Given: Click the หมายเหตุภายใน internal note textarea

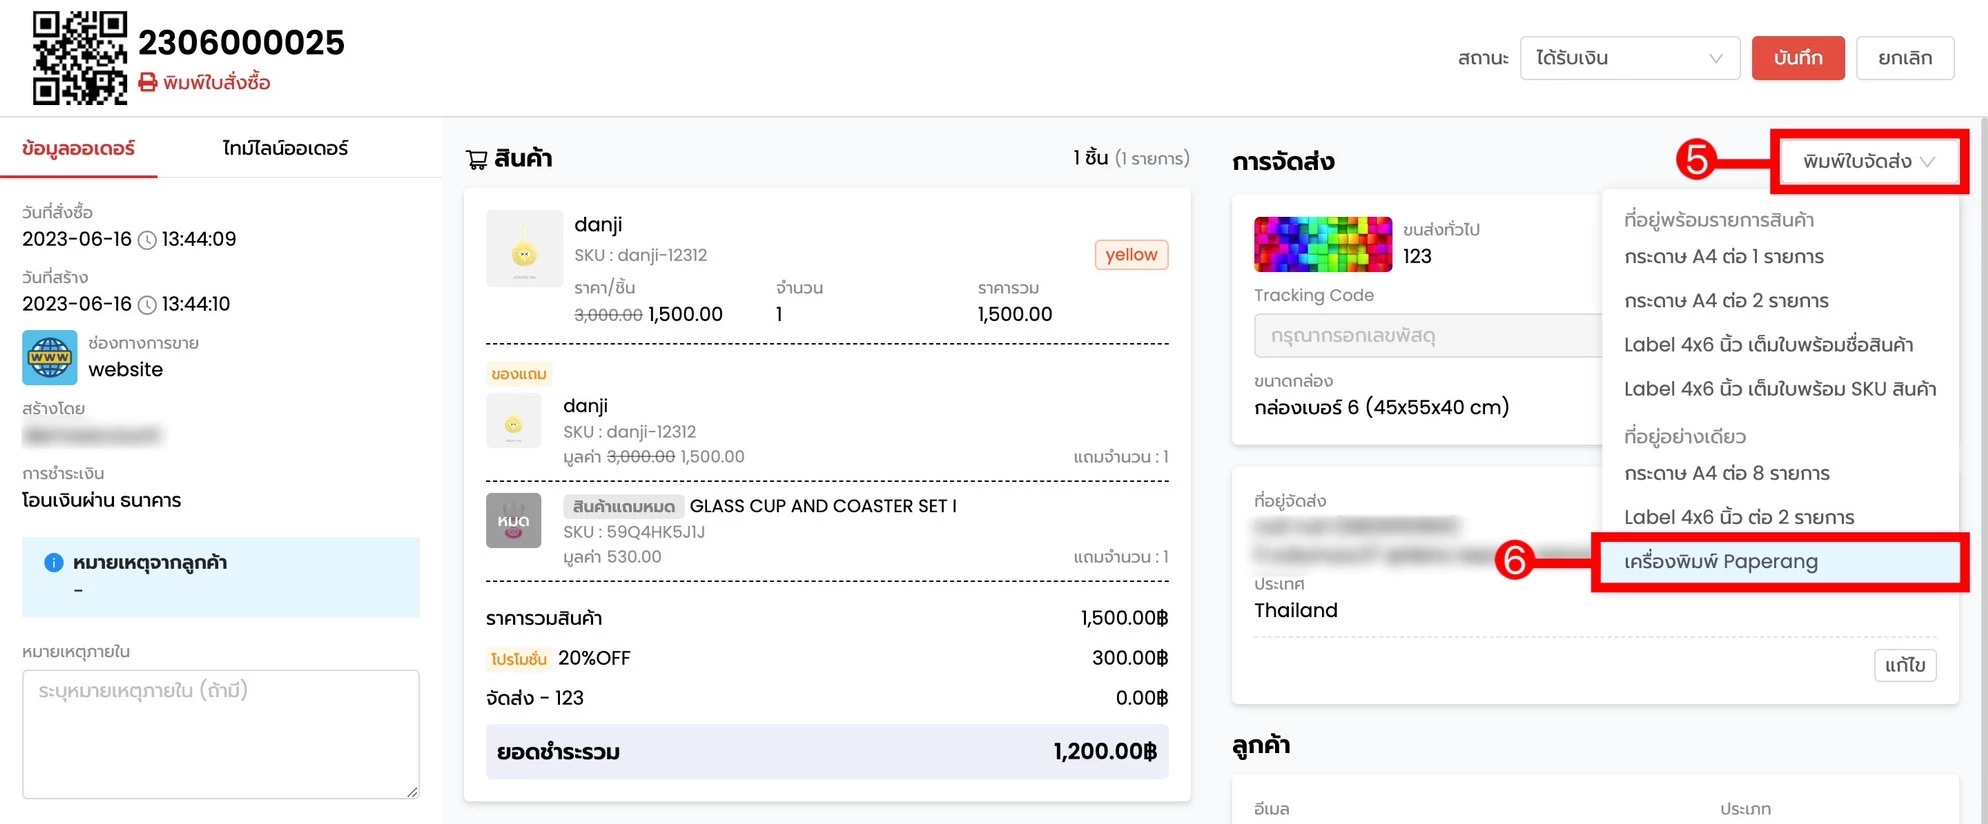Looking at the screenshot, I should [x=220, y=734].
